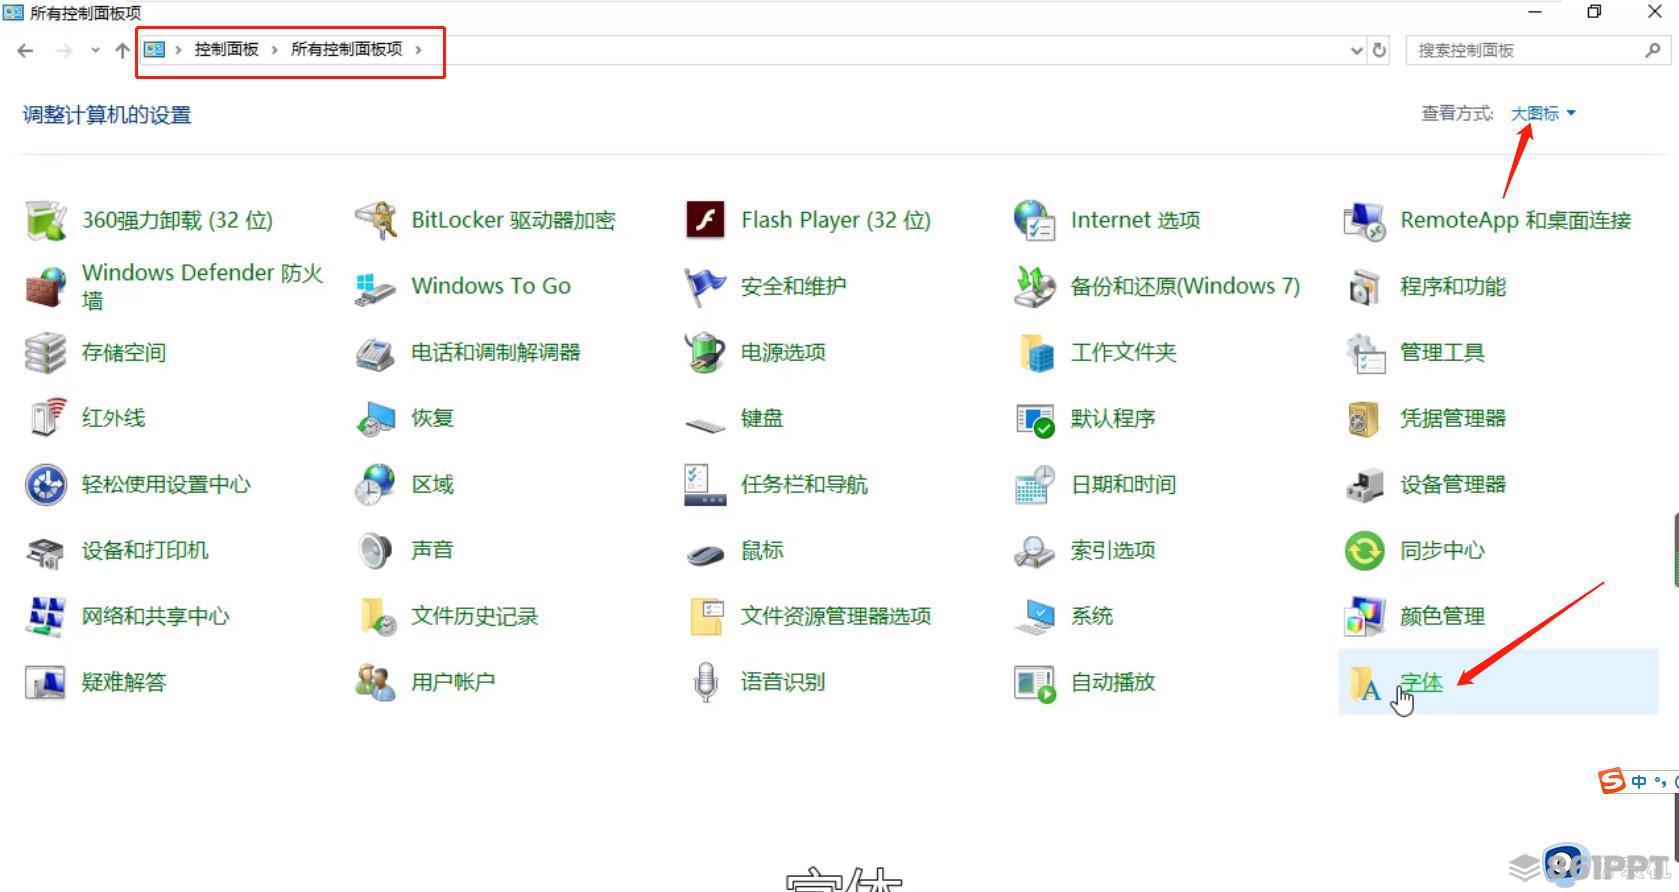
Task: Open 键盘 keyboard icon
Action: pos(705,424)
